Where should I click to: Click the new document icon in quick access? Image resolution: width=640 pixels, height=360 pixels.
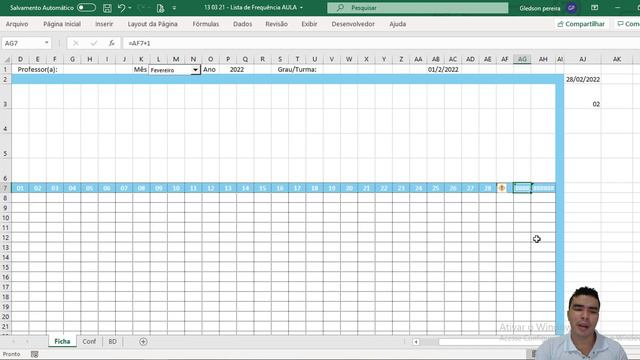(160, 8)
